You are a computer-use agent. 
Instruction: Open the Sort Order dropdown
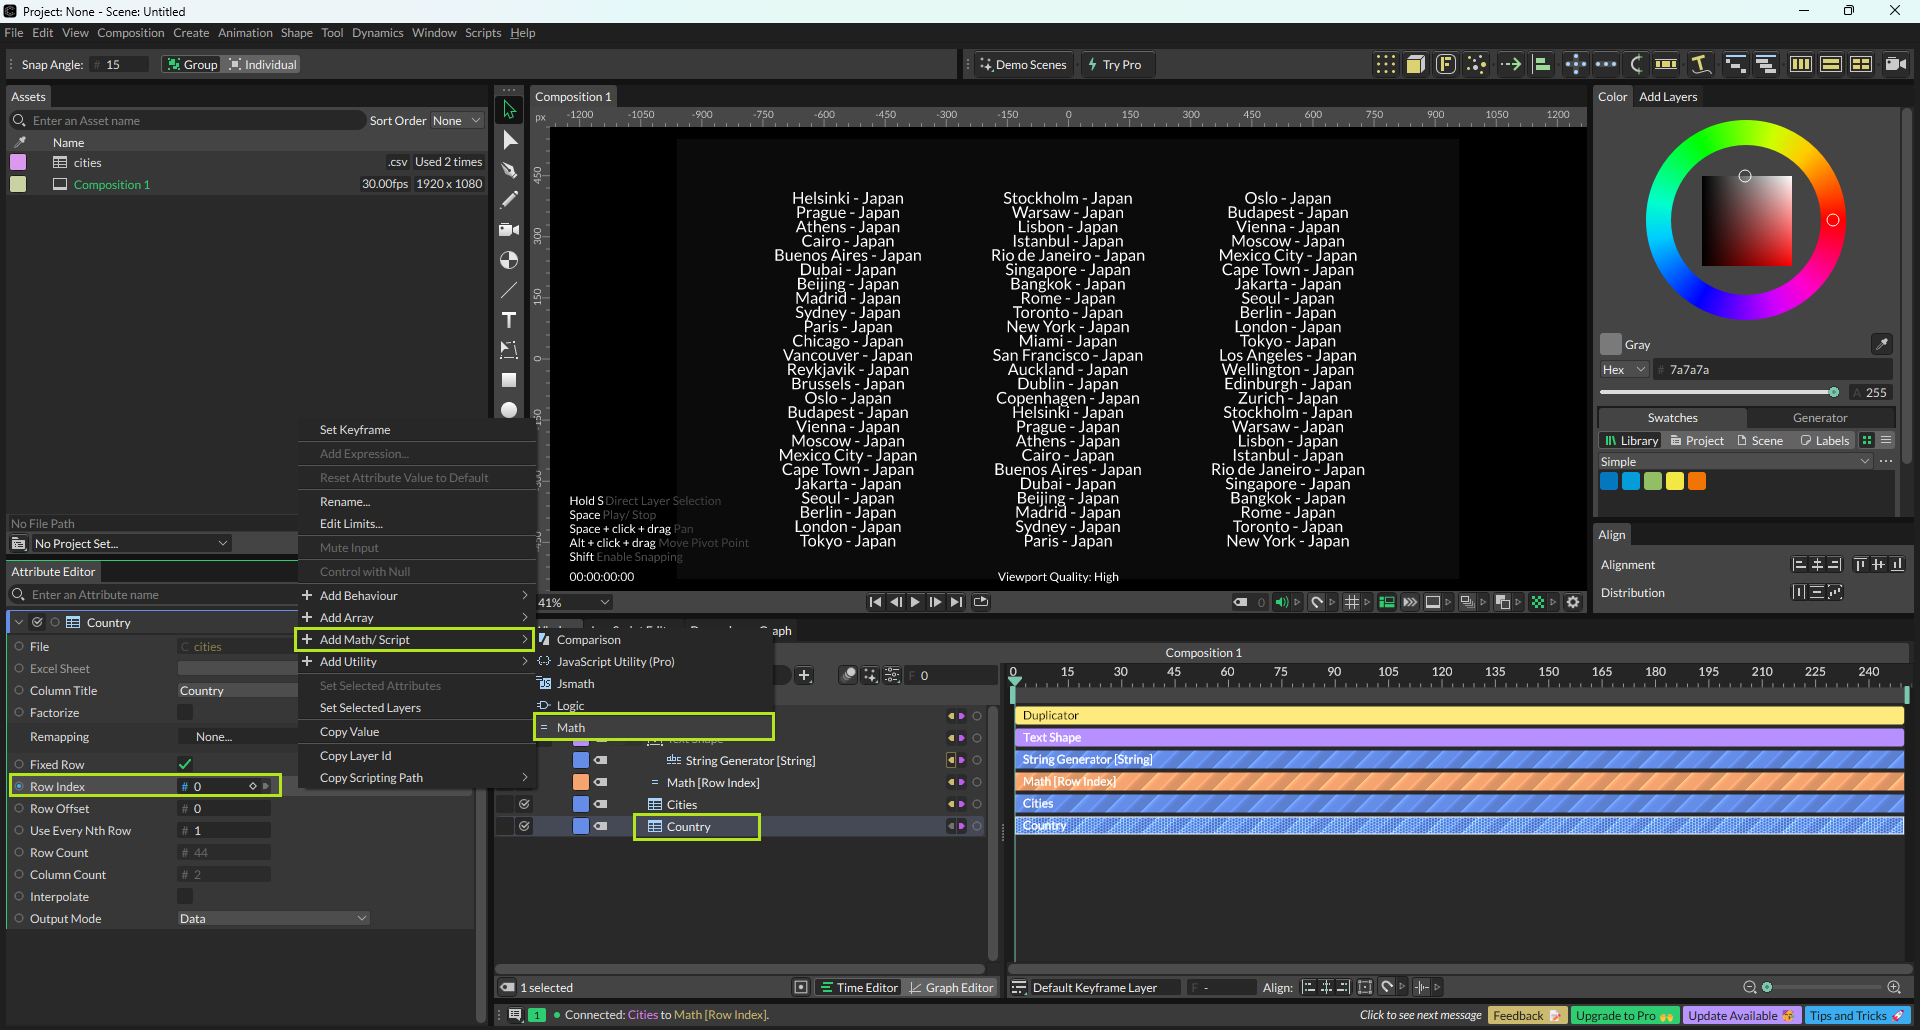456,121
